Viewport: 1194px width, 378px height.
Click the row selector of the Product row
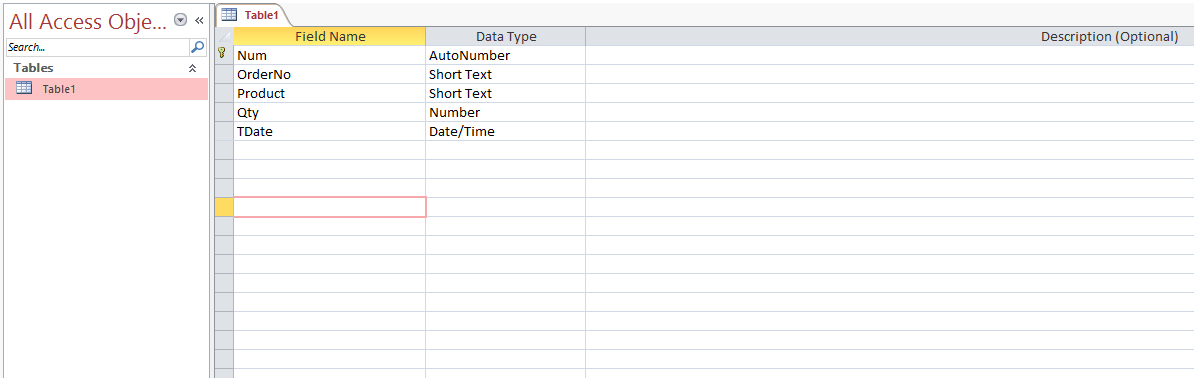pyautogui.click(x=224, y=94)
